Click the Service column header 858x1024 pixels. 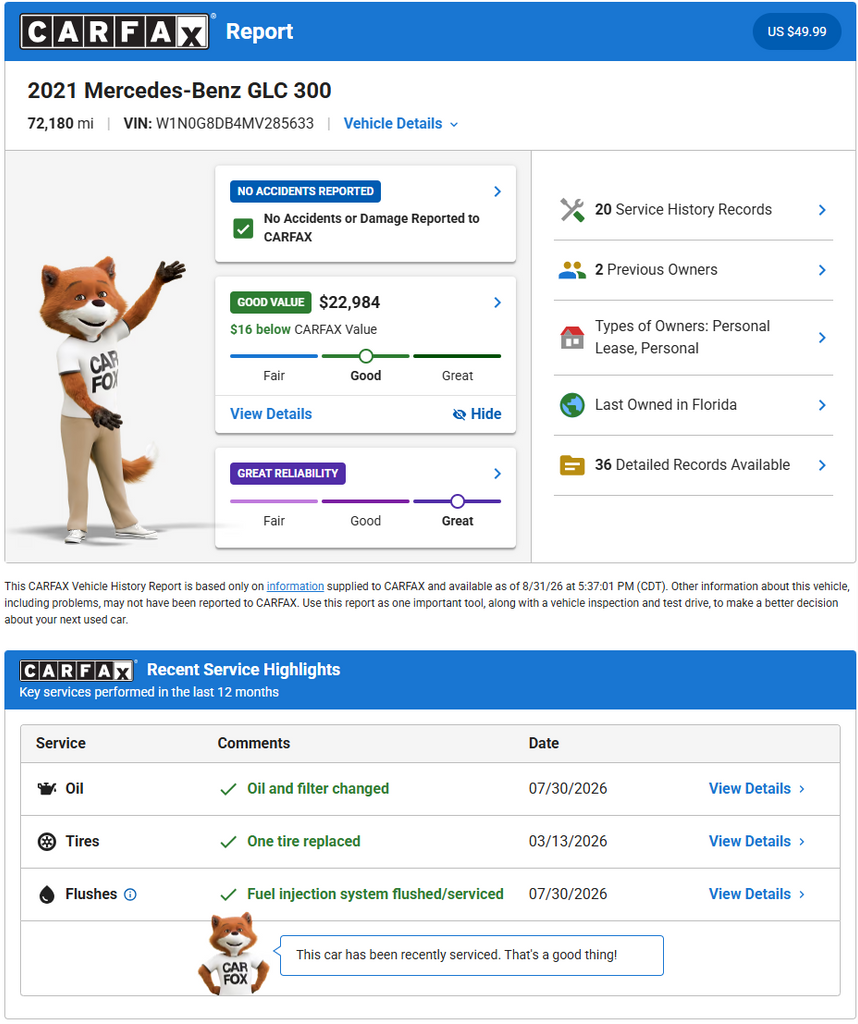click(61, 743)
